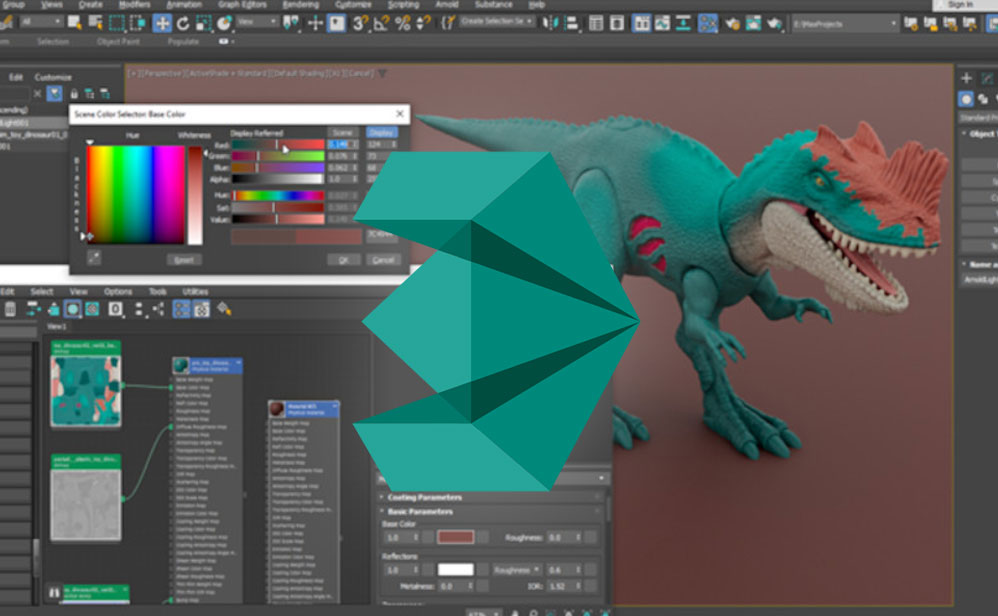Toggle the Angle Snap icon
This screenshot has height=616, width=998.
coord(382,22)
